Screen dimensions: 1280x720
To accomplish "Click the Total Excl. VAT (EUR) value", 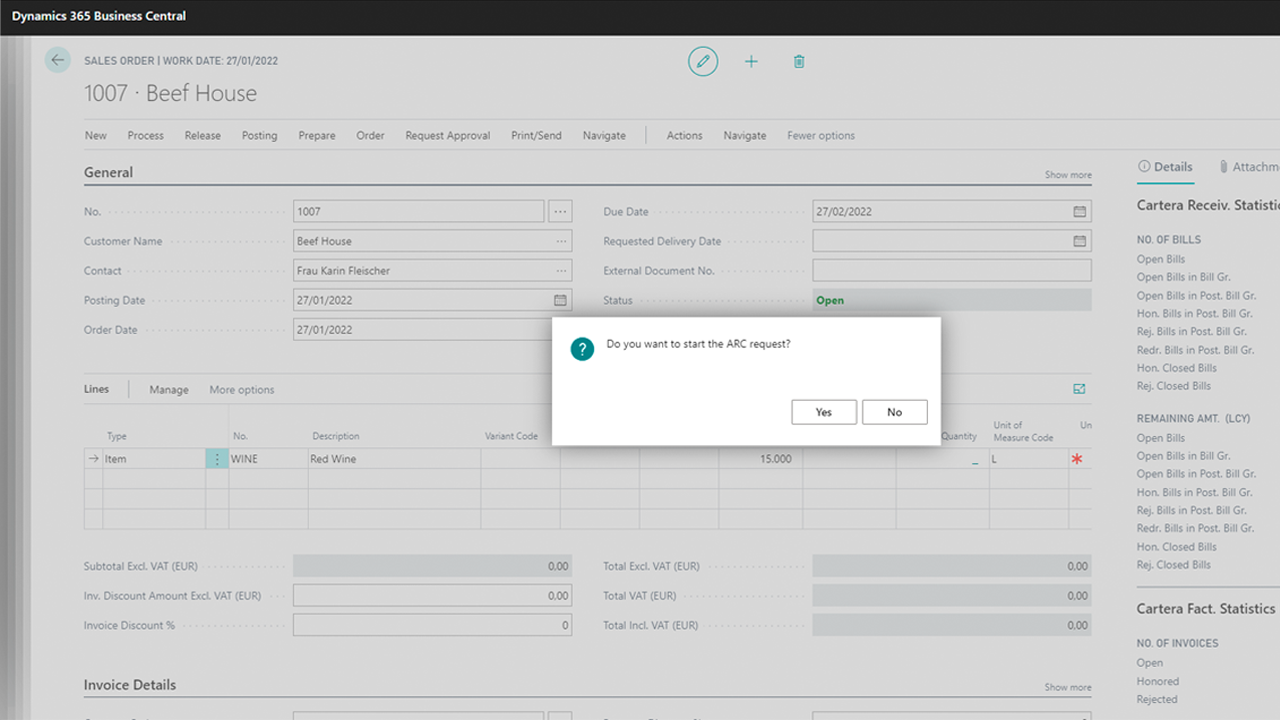I will 952,566.
